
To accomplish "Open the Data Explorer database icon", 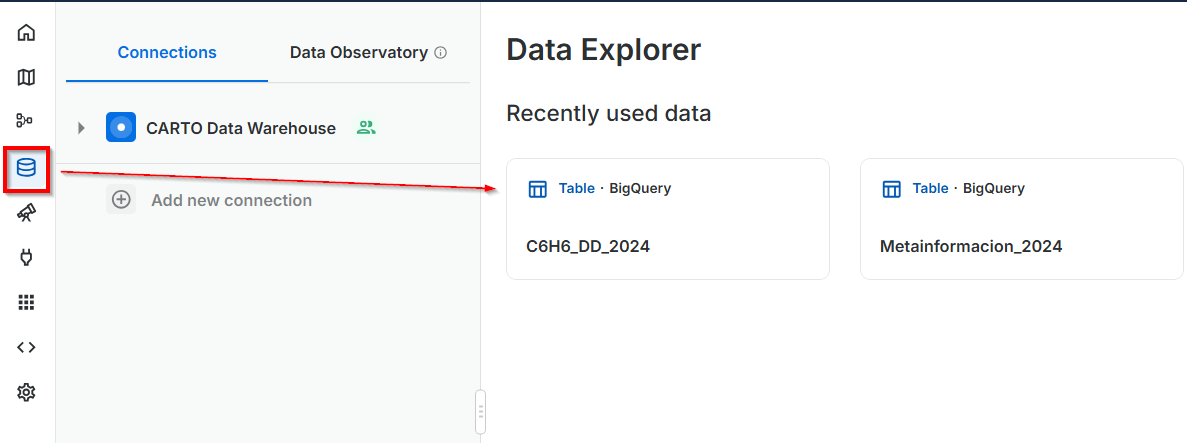I will (27, 168).
